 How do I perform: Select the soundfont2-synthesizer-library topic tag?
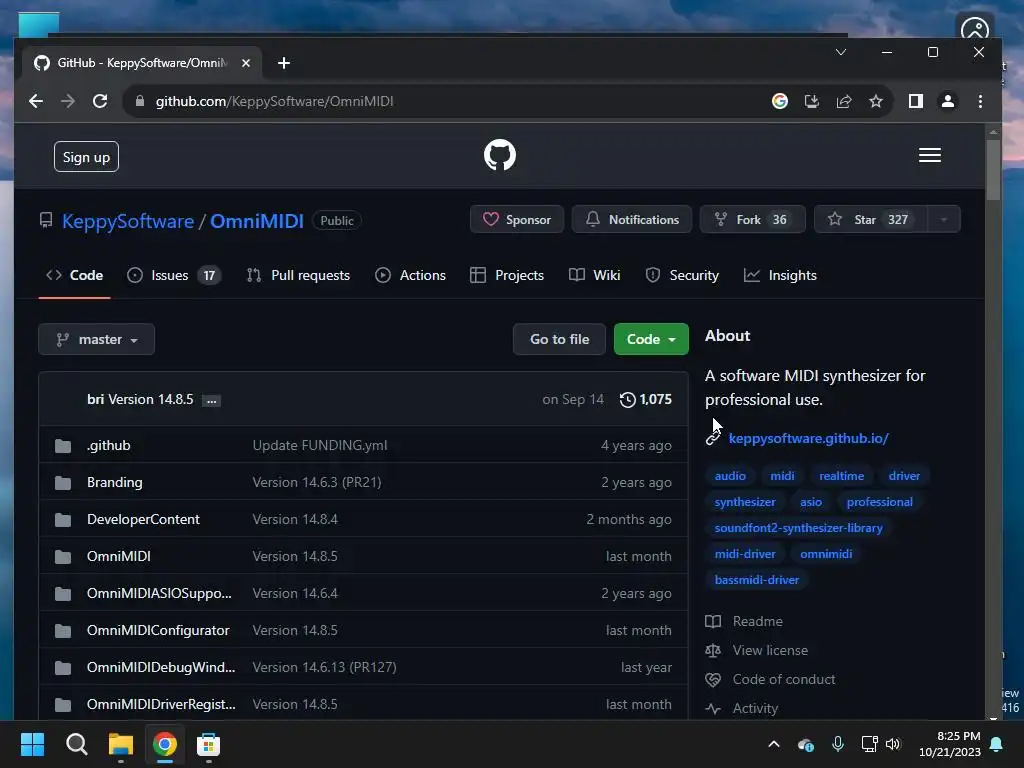pyautogui.click(x=798, y=528)
